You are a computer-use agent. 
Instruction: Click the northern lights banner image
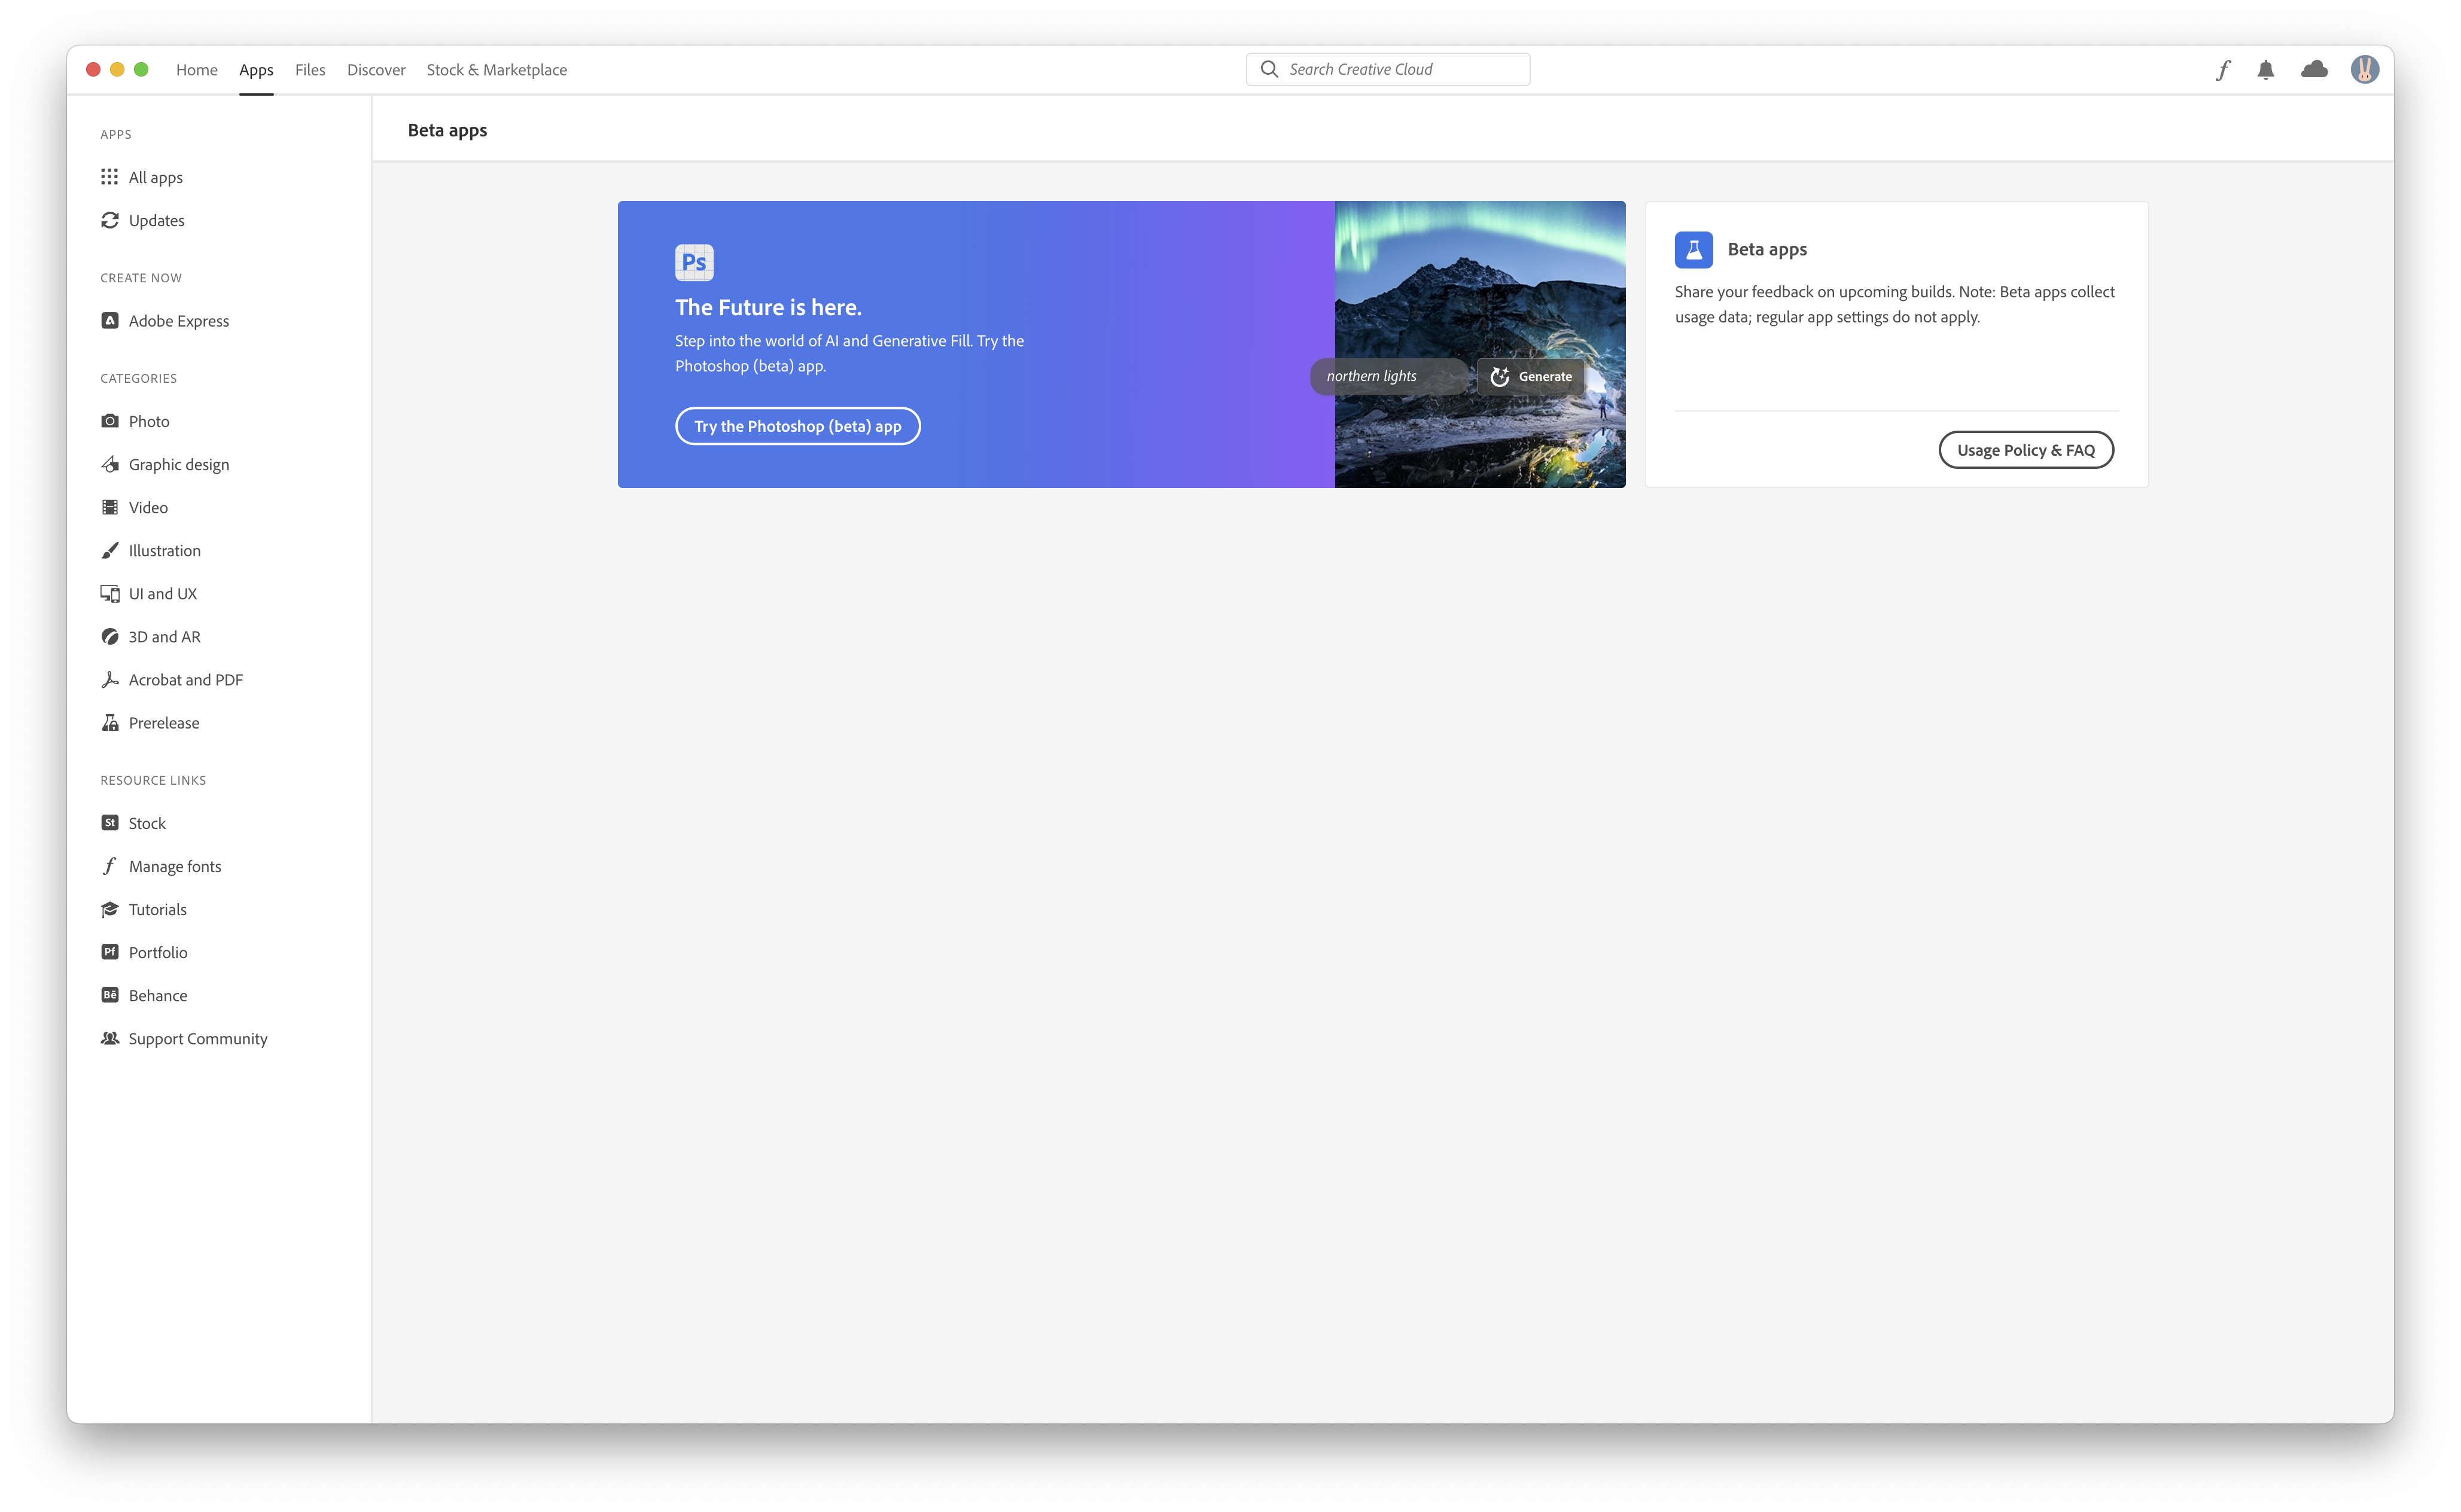(x=1480, y=344)
